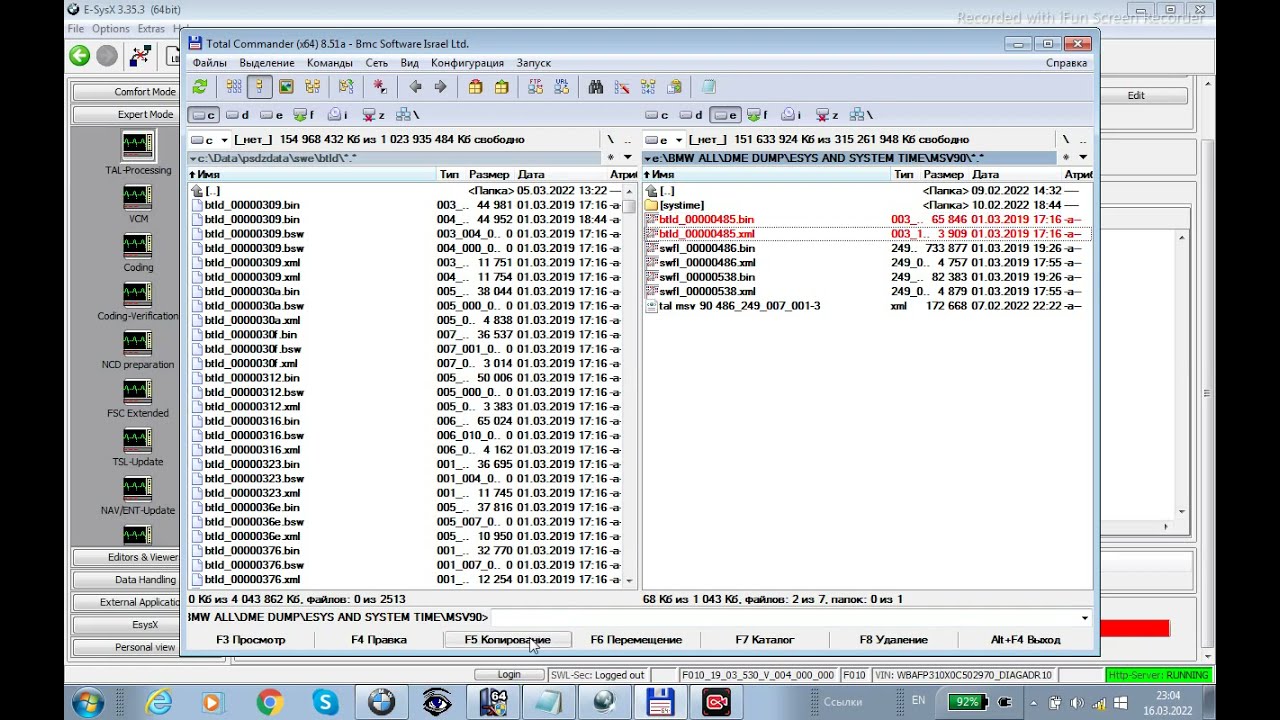Select tal msv 90 486_249_007_001-3 file
Viewport: 1280px width, 720px height.
coord(739,306)
